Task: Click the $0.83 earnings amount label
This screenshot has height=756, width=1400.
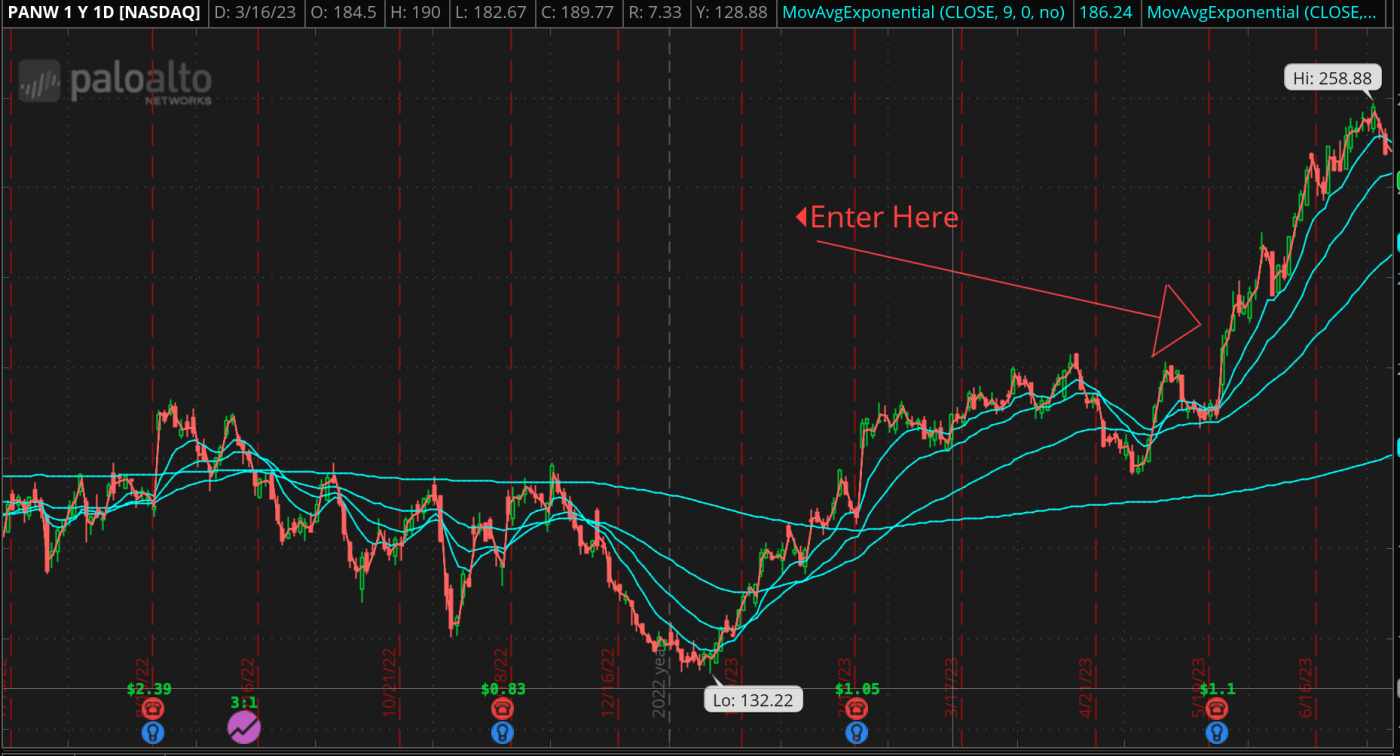Action: [x=503, y=688]
